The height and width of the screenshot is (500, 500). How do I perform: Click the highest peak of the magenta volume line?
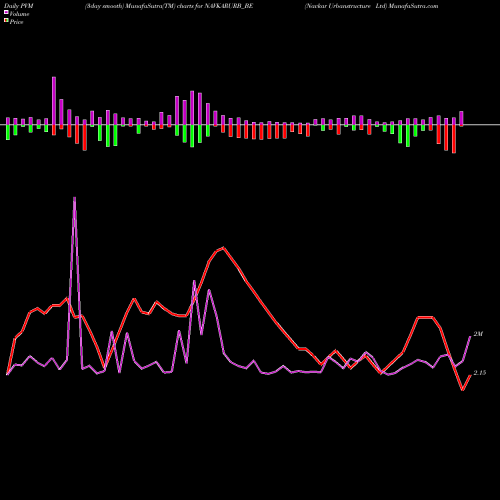[74, 198]
